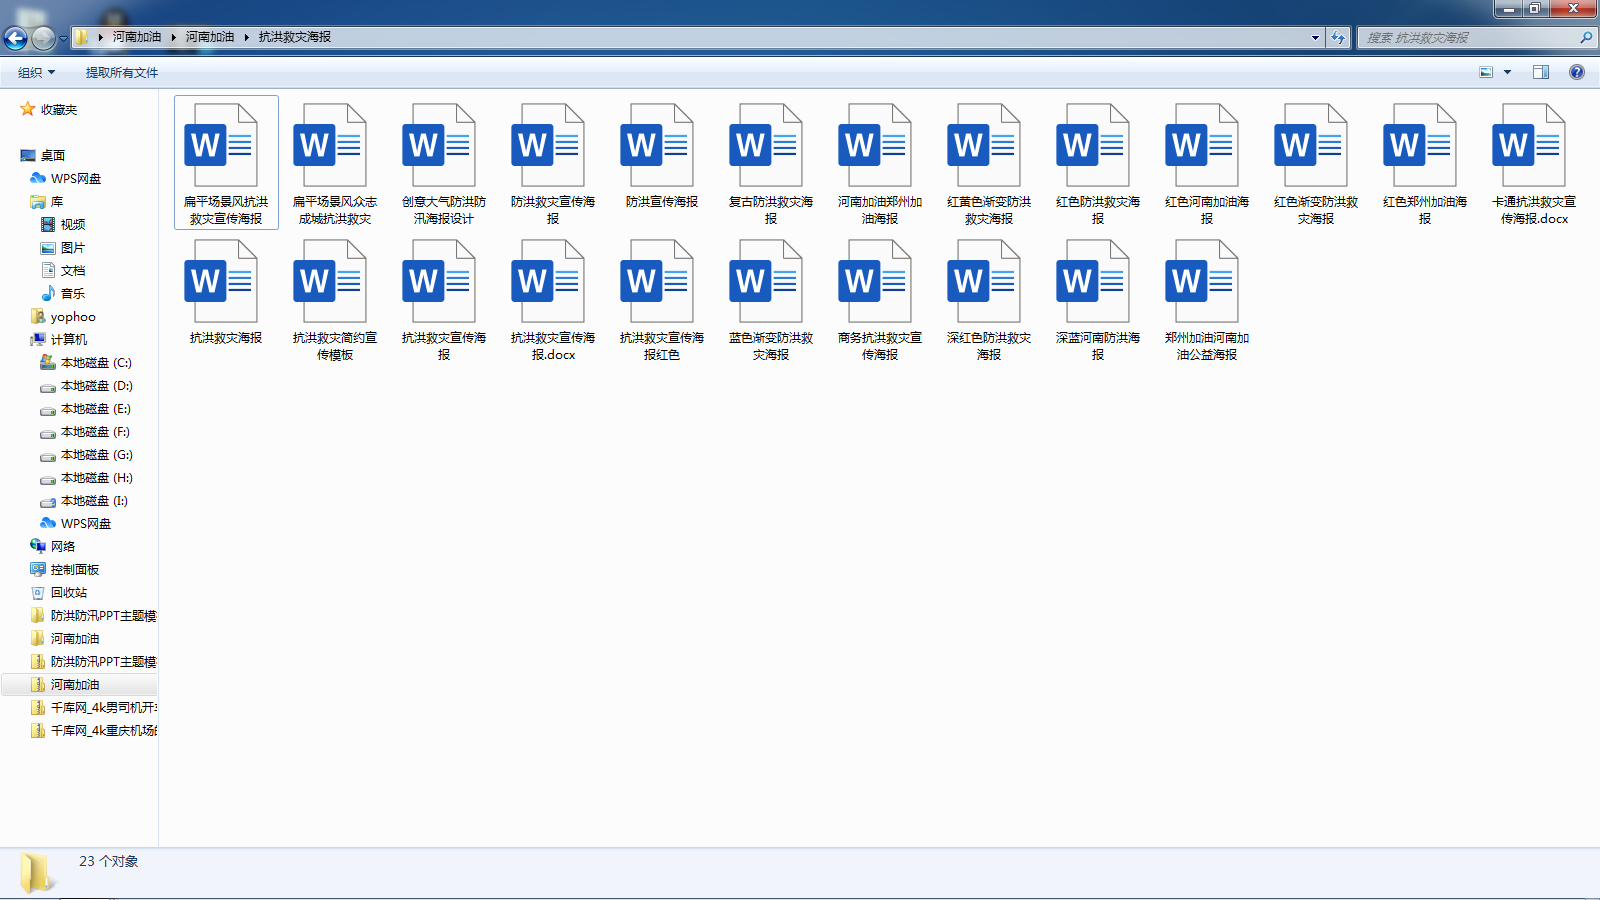Viewport: 1600px width, 900px height.
Task: Open 本地磁盘 (D:)
Action: pos(96,385)
